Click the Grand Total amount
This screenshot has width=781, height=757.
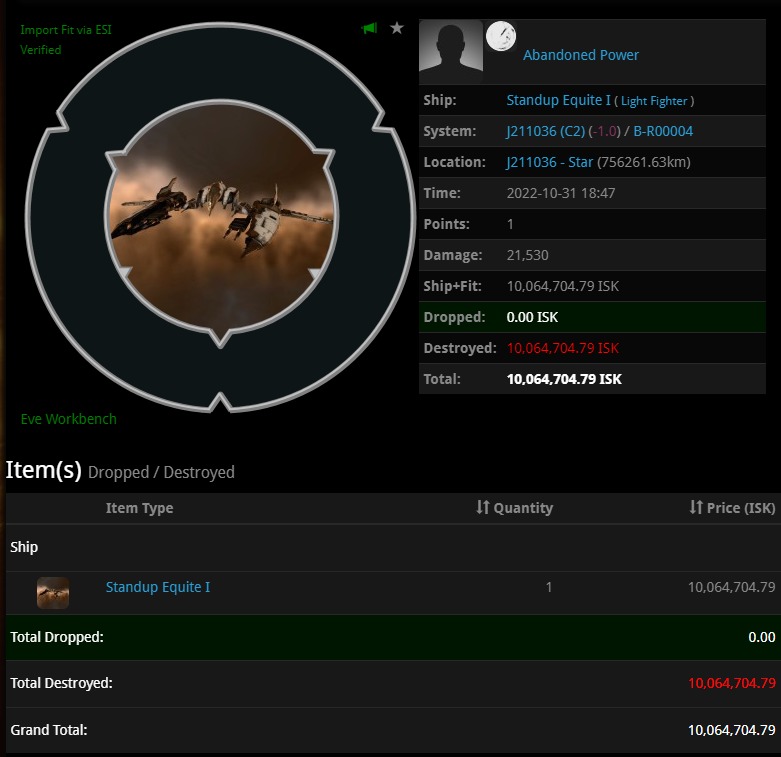tap(732, 730)
